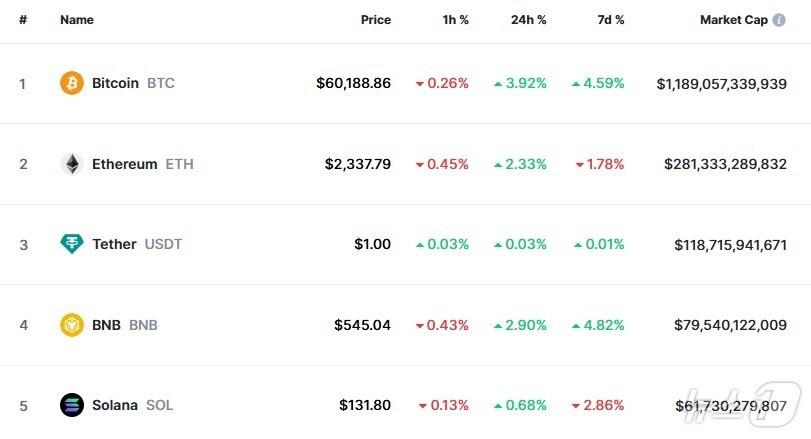Open the Solana SOL name link
Viewport: 811px width, 439px height.
point(132,405)
